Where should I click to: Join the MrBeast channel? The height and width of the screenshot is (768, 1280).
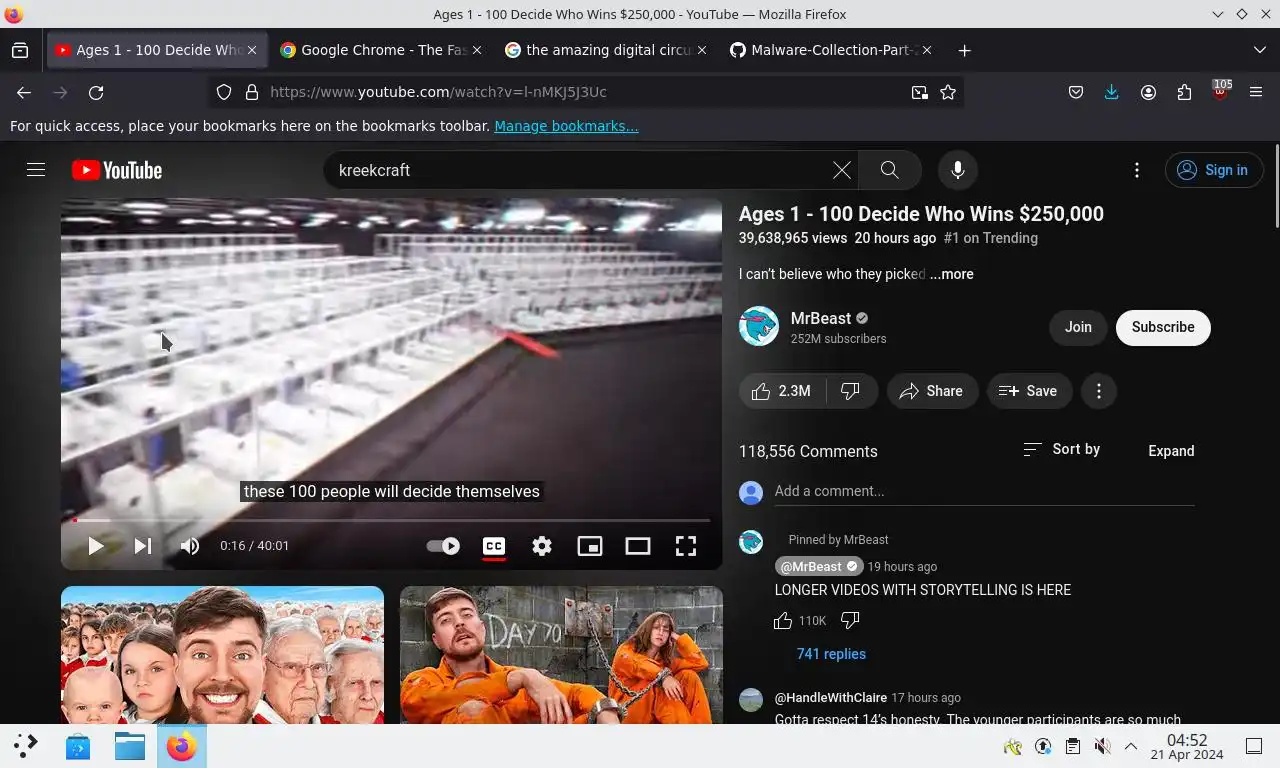pos(1078,327)
